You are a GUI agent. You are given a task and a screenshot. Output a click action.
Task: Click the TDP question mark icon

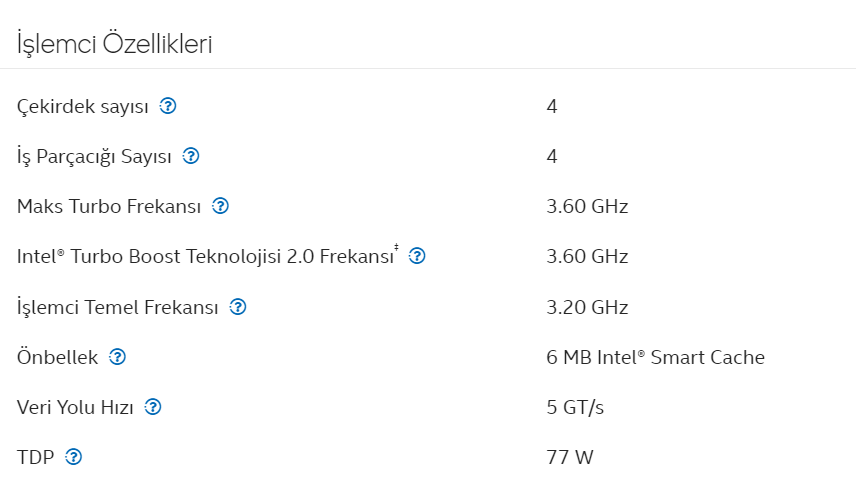pyautogui.click(x=73, y=457)
